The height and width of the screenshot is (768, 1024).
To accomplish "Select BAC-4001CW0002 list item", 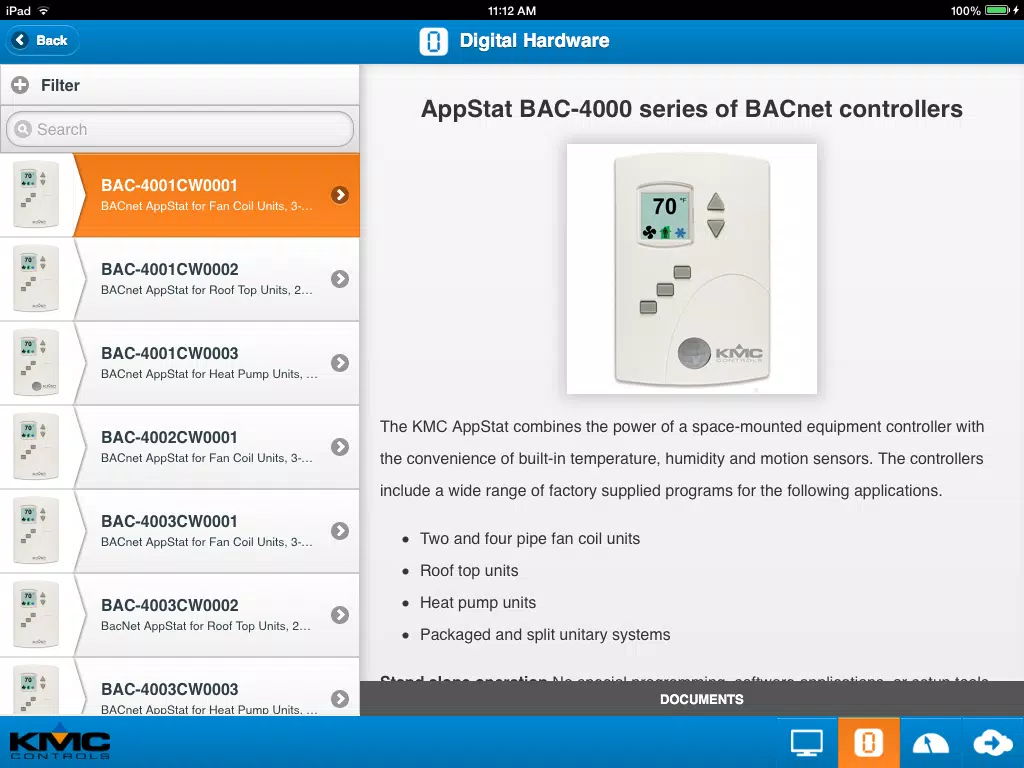I will 180,279.
